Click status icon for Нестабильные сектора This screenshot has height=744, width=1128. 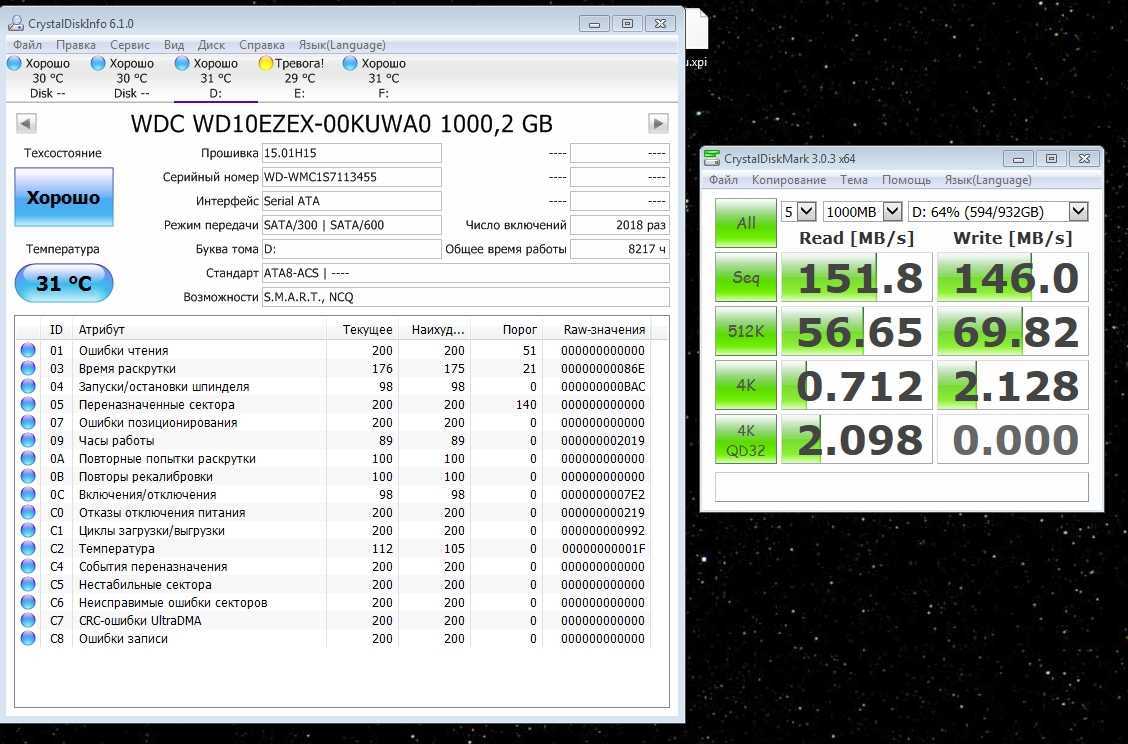28,584
